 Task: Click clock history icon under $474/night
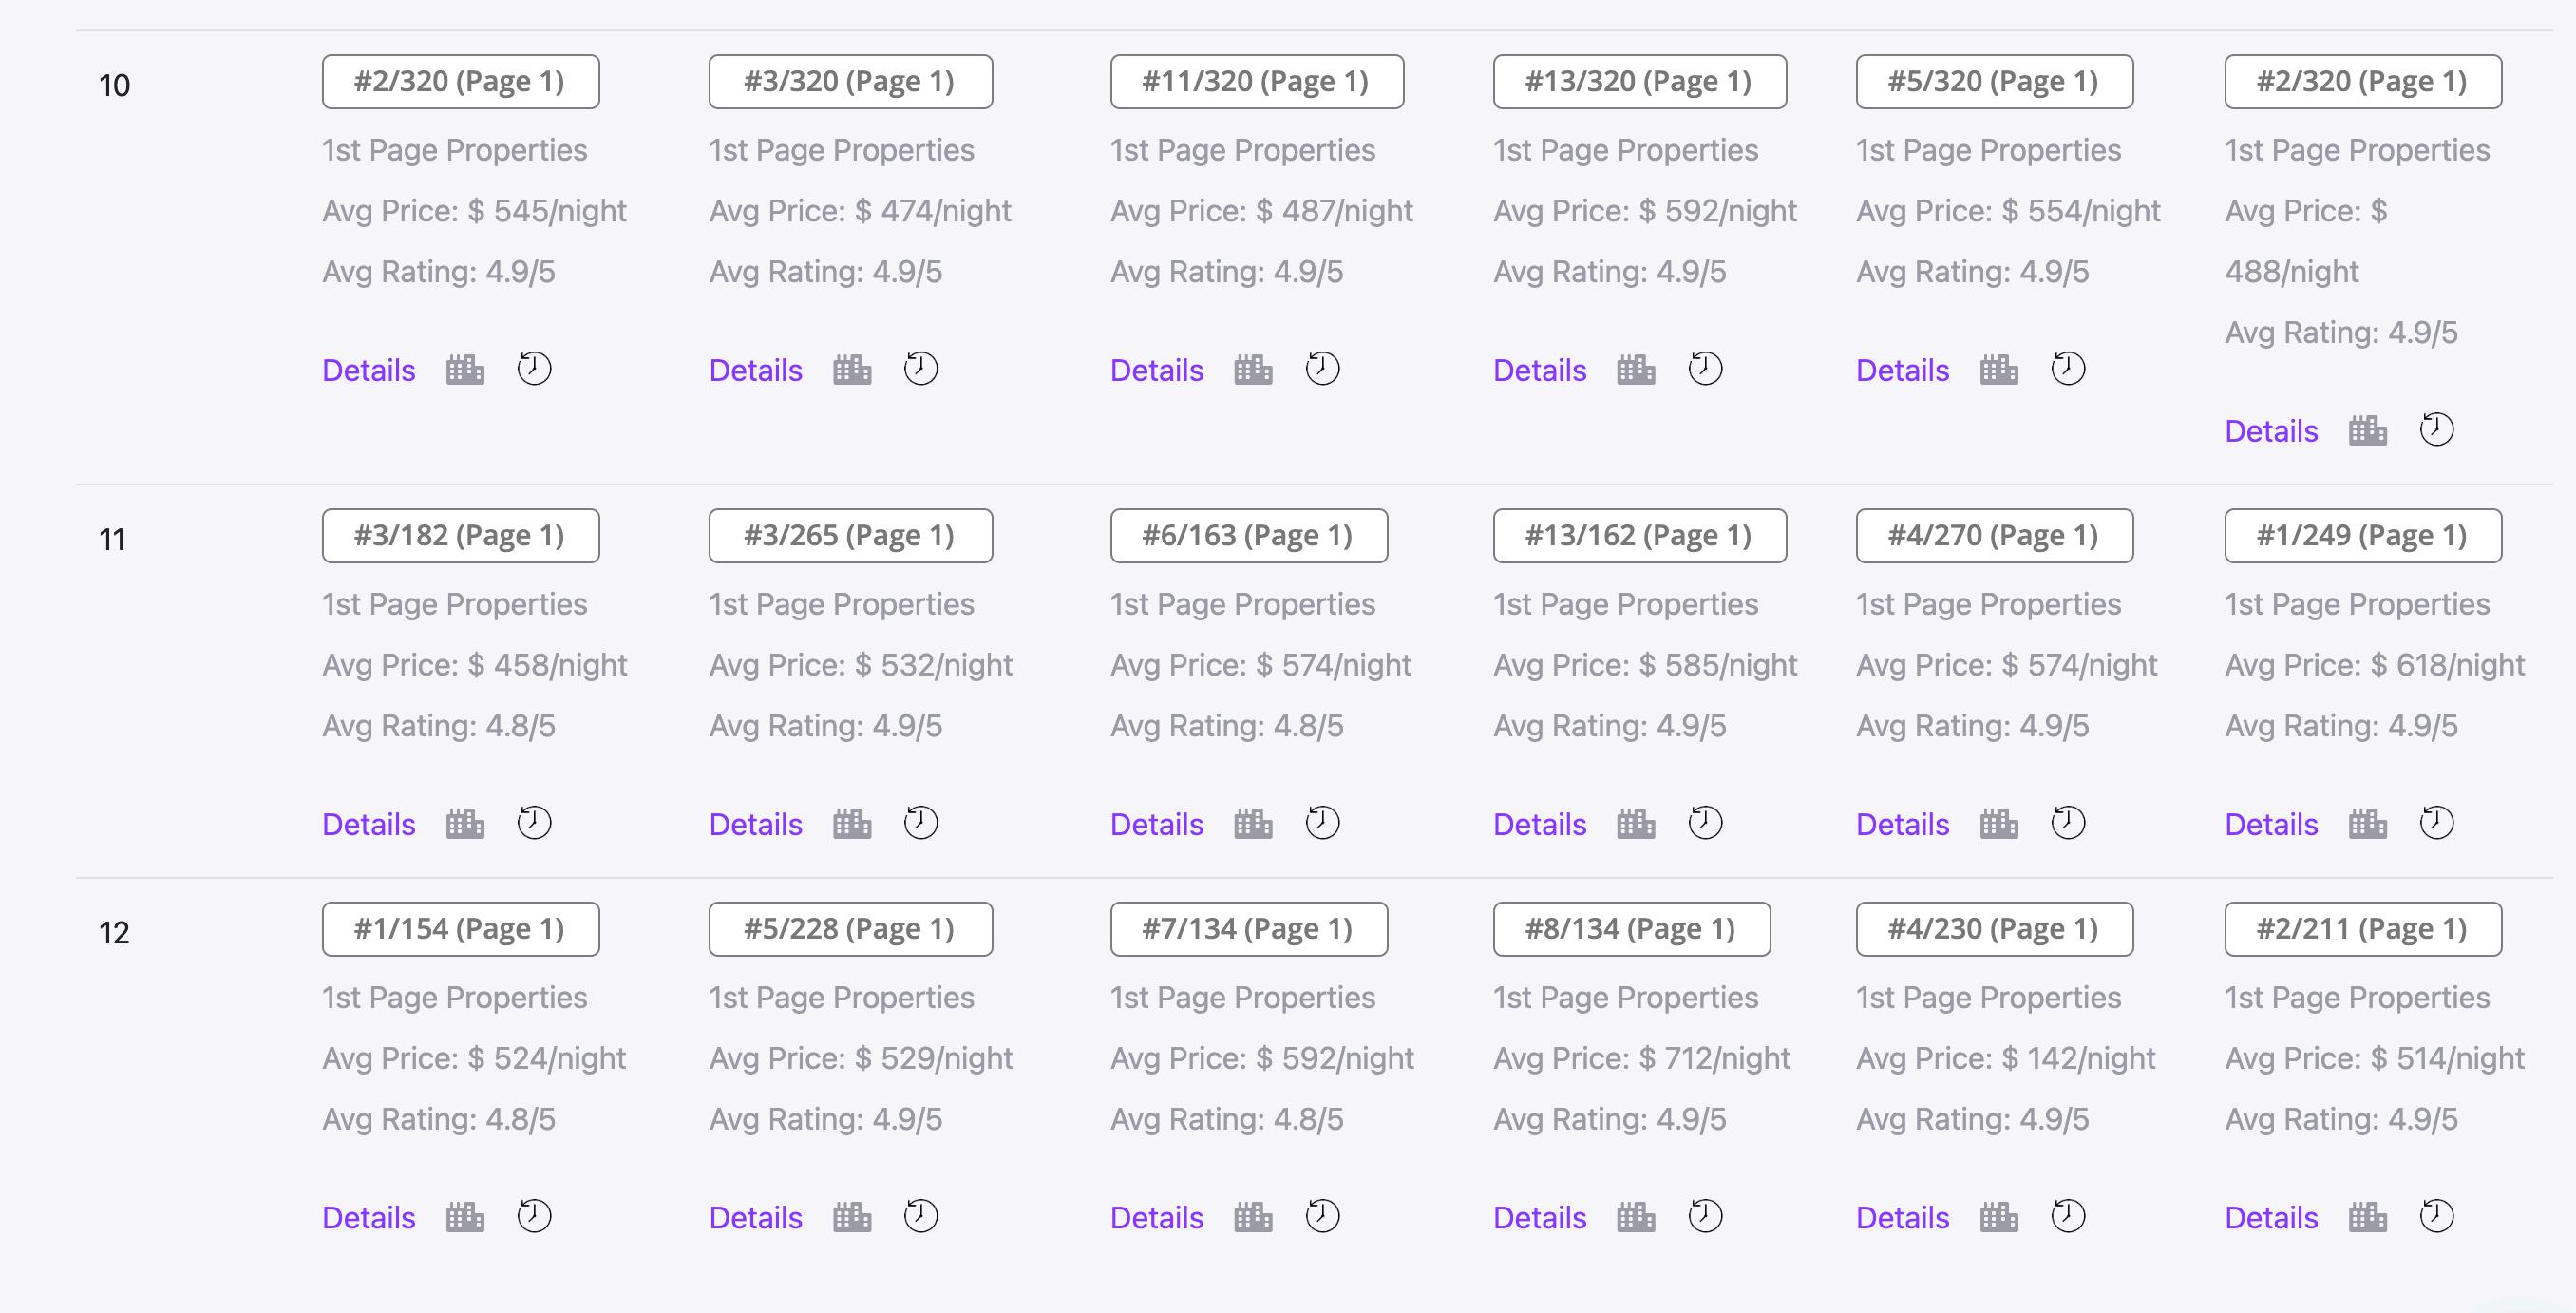921,369
